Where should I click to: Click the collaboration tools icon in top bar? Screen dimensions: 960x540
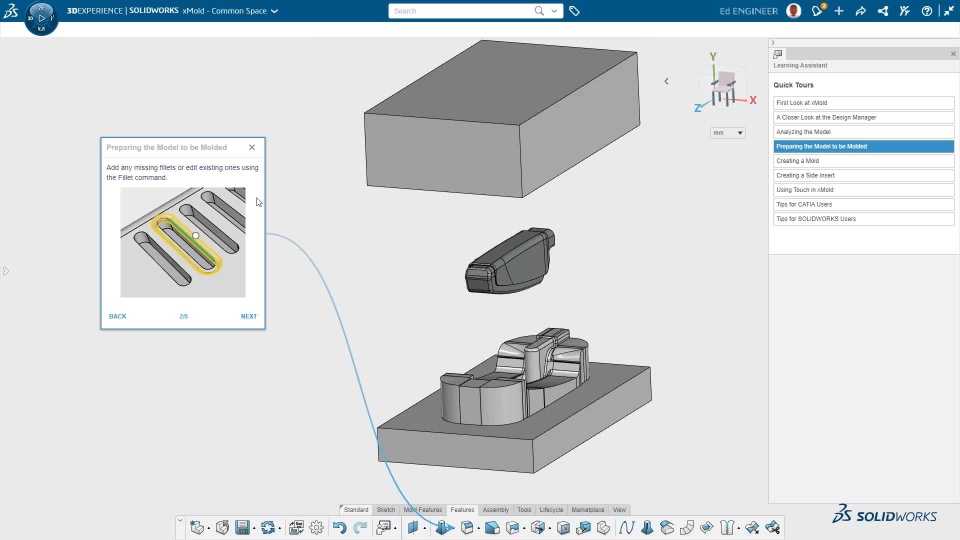click(904, 11)
